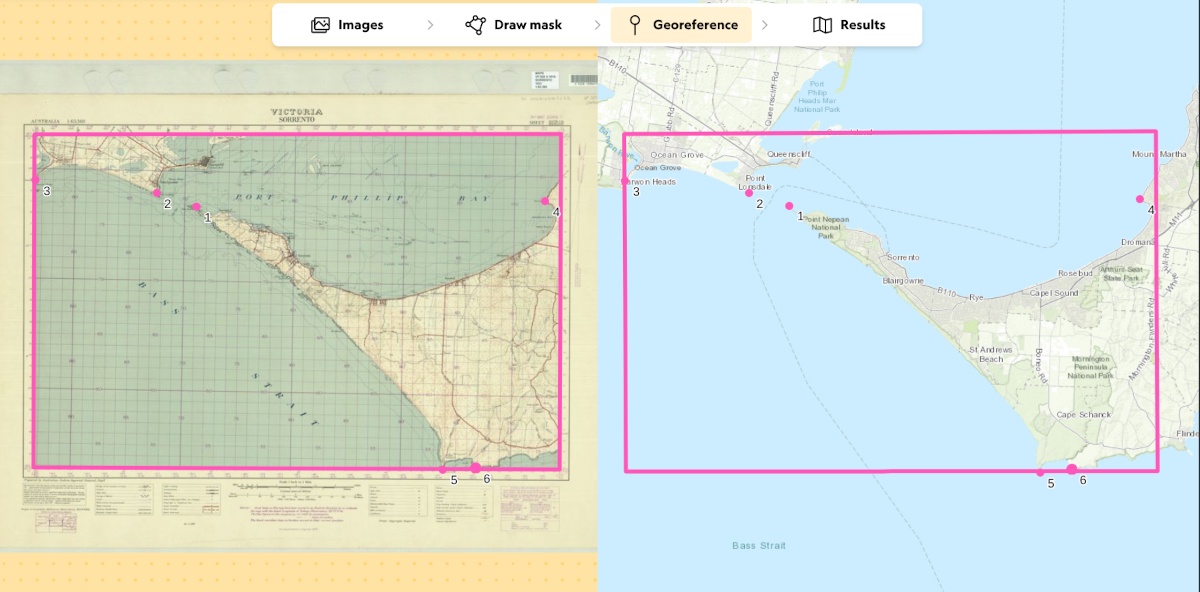This screenshot has height=592, width=1200.
Task: Pick control point 6 on the historical map
Action: pos(475,467)
